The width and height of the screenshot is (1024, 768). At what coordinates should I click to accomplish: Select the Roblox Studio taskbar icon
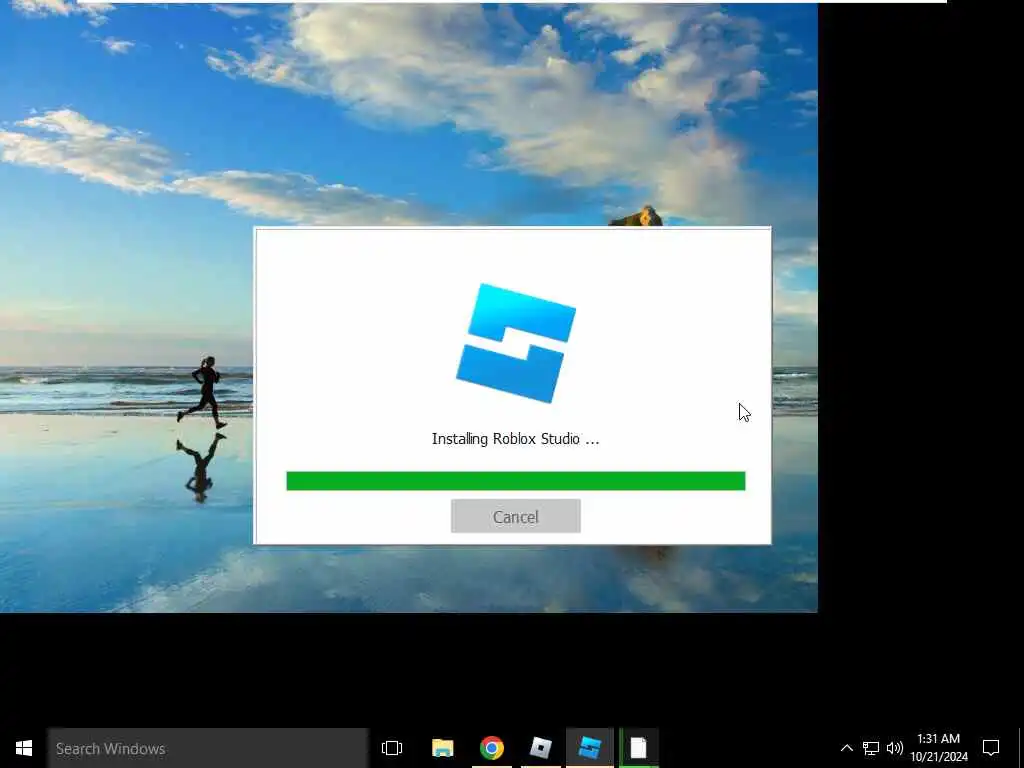point(590,748)
